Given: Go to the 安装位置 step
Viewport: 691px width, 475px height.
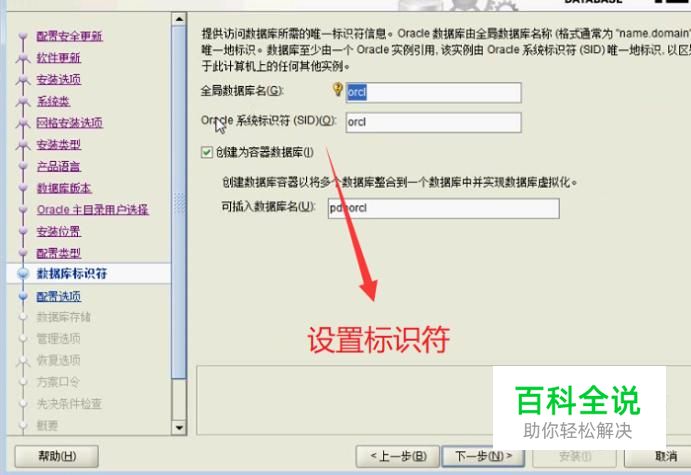Looking at the screenshot, I should tap(59, 231).
